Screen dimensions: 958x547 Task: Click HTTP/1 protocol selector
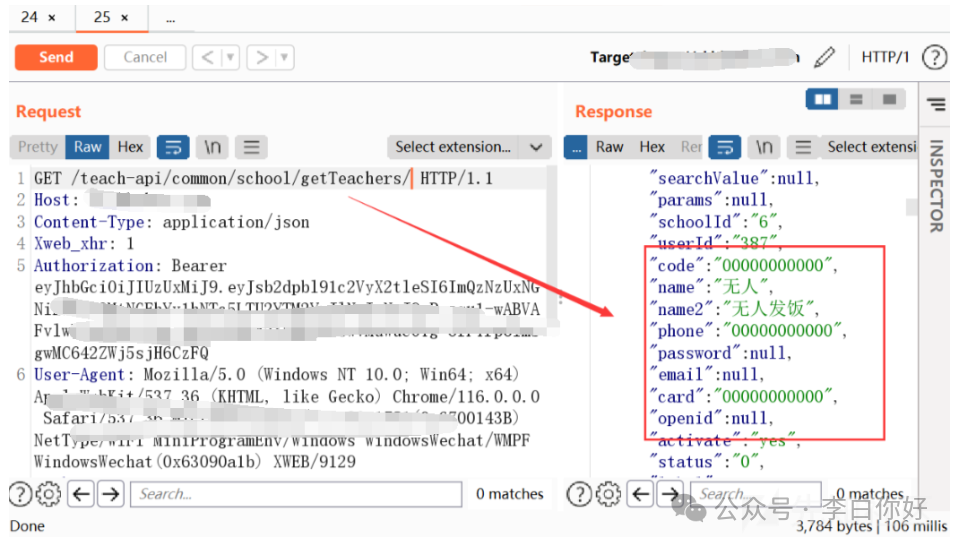coord(885,57)
